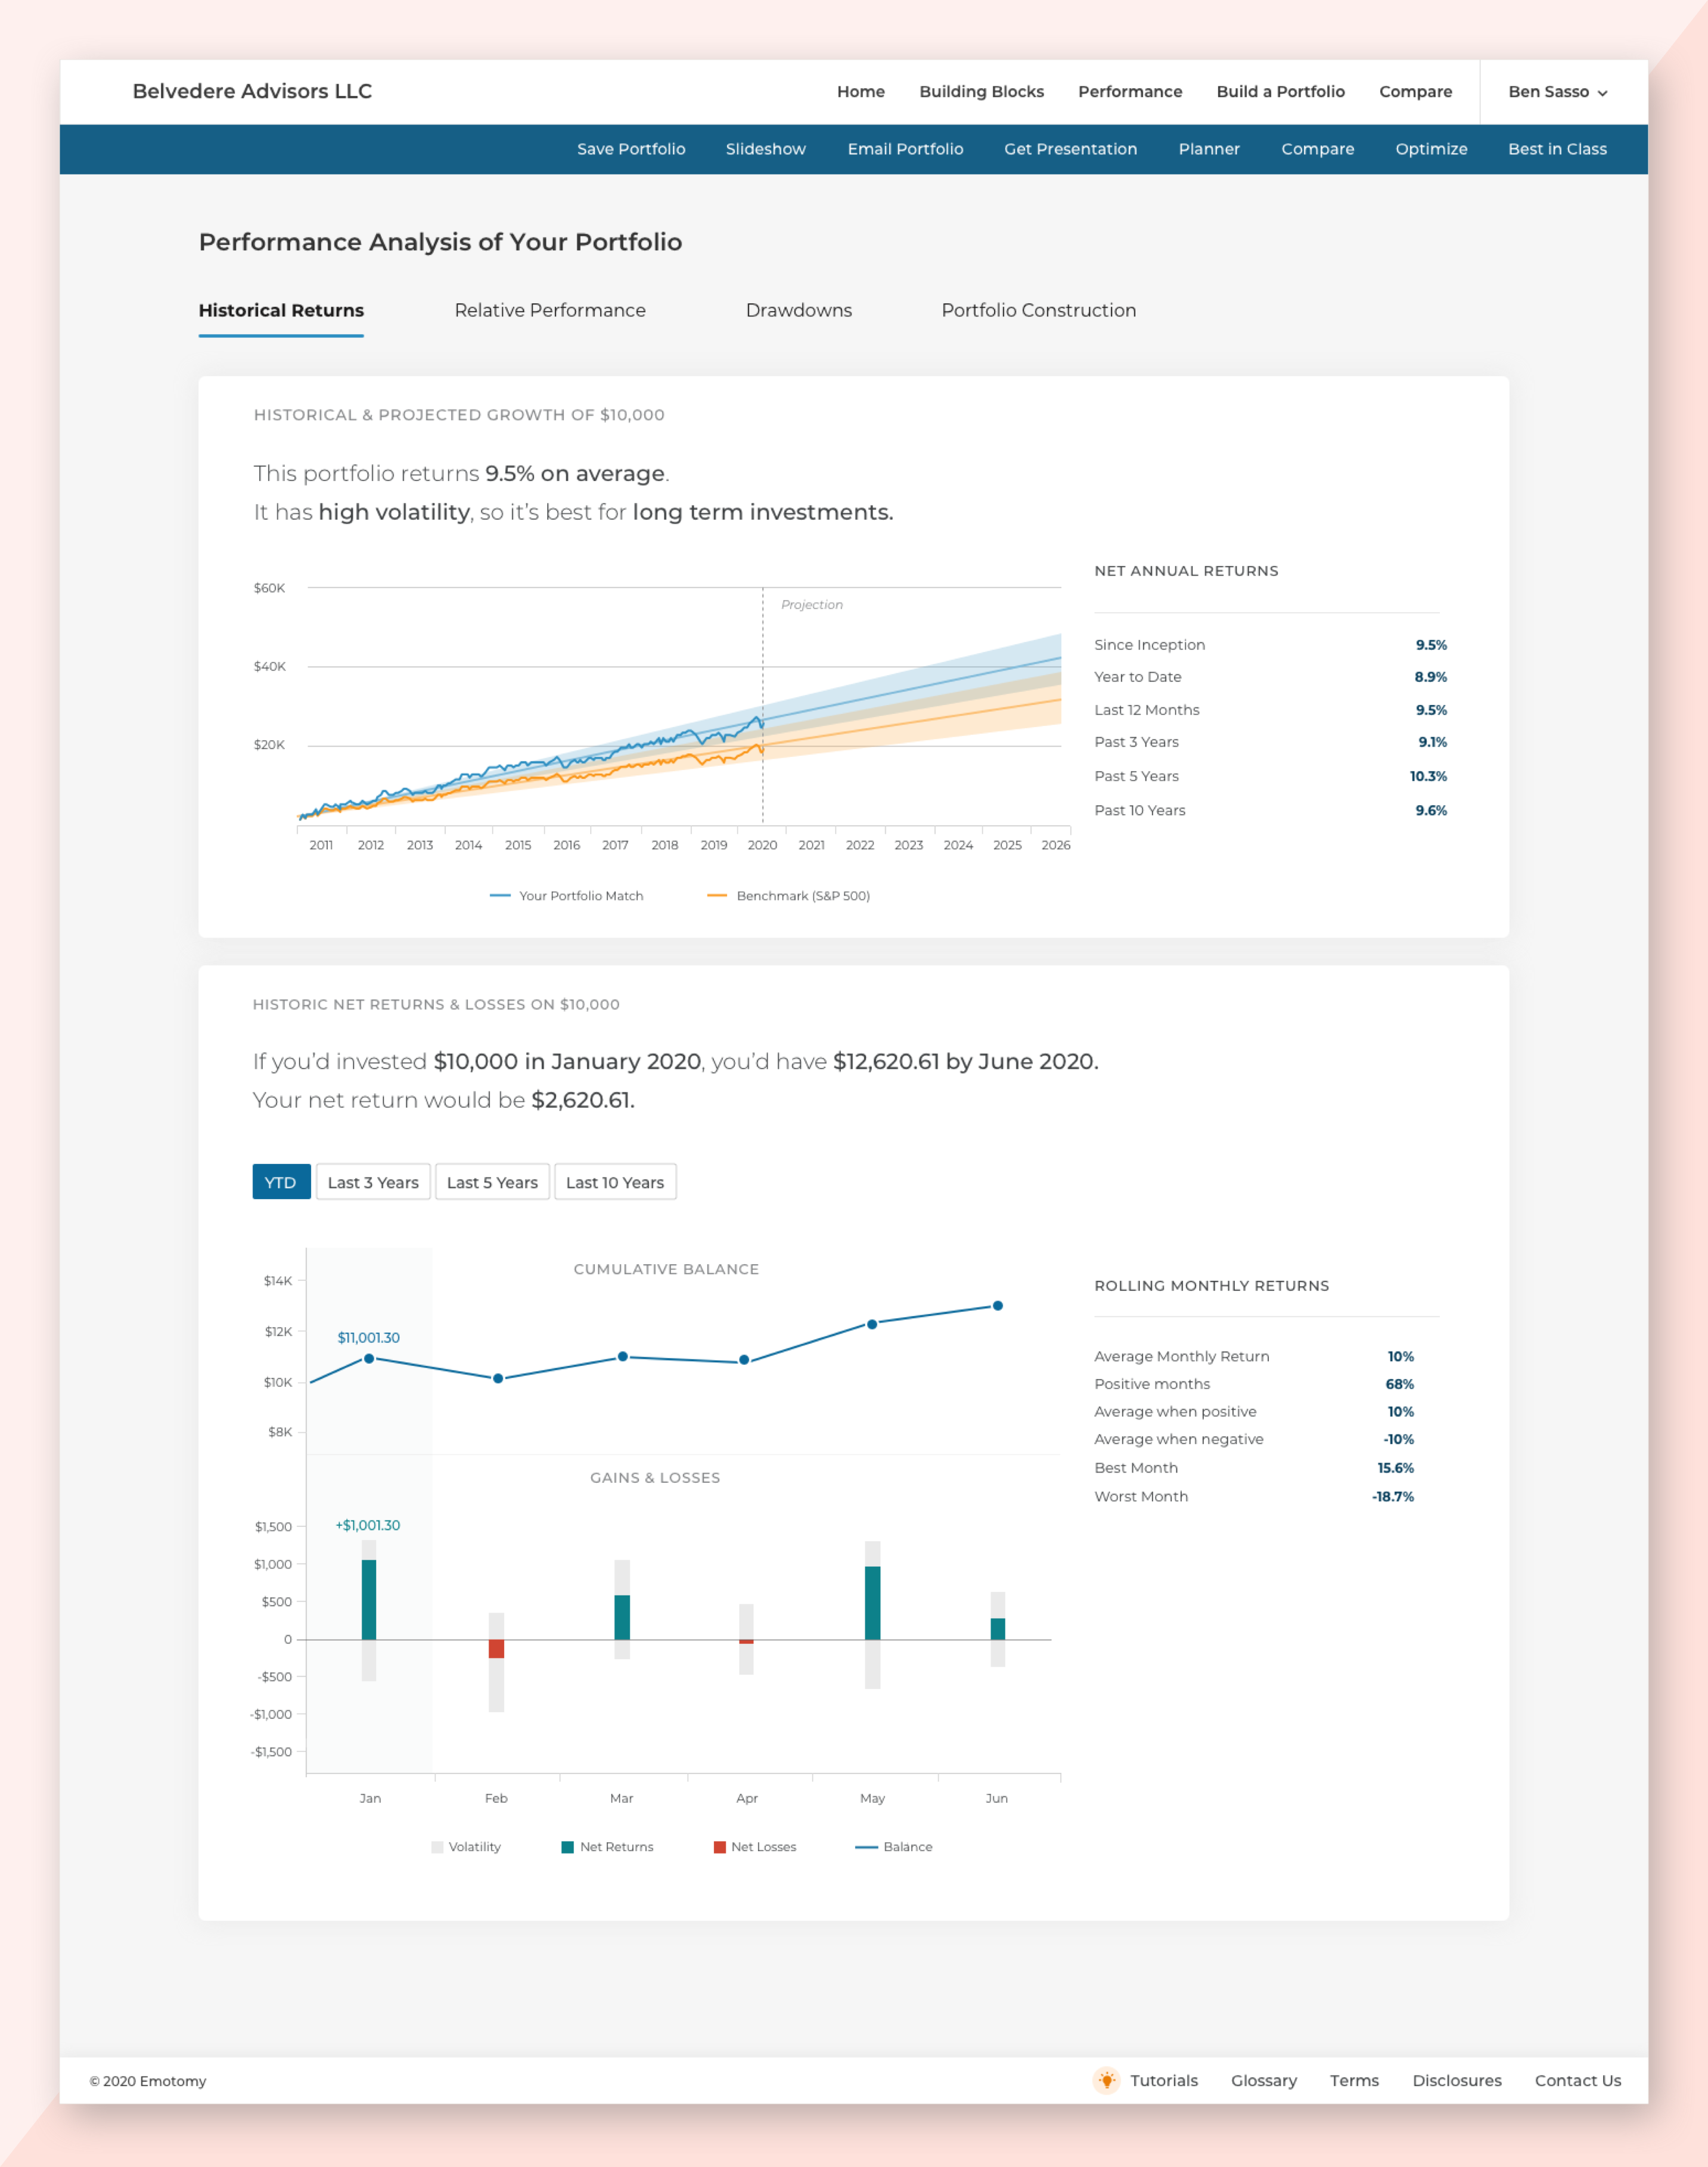Click the Tutorials lightbulb icon
The width and height of the screenshot is (1708, 2167).
click(x=1106, y=2080)
